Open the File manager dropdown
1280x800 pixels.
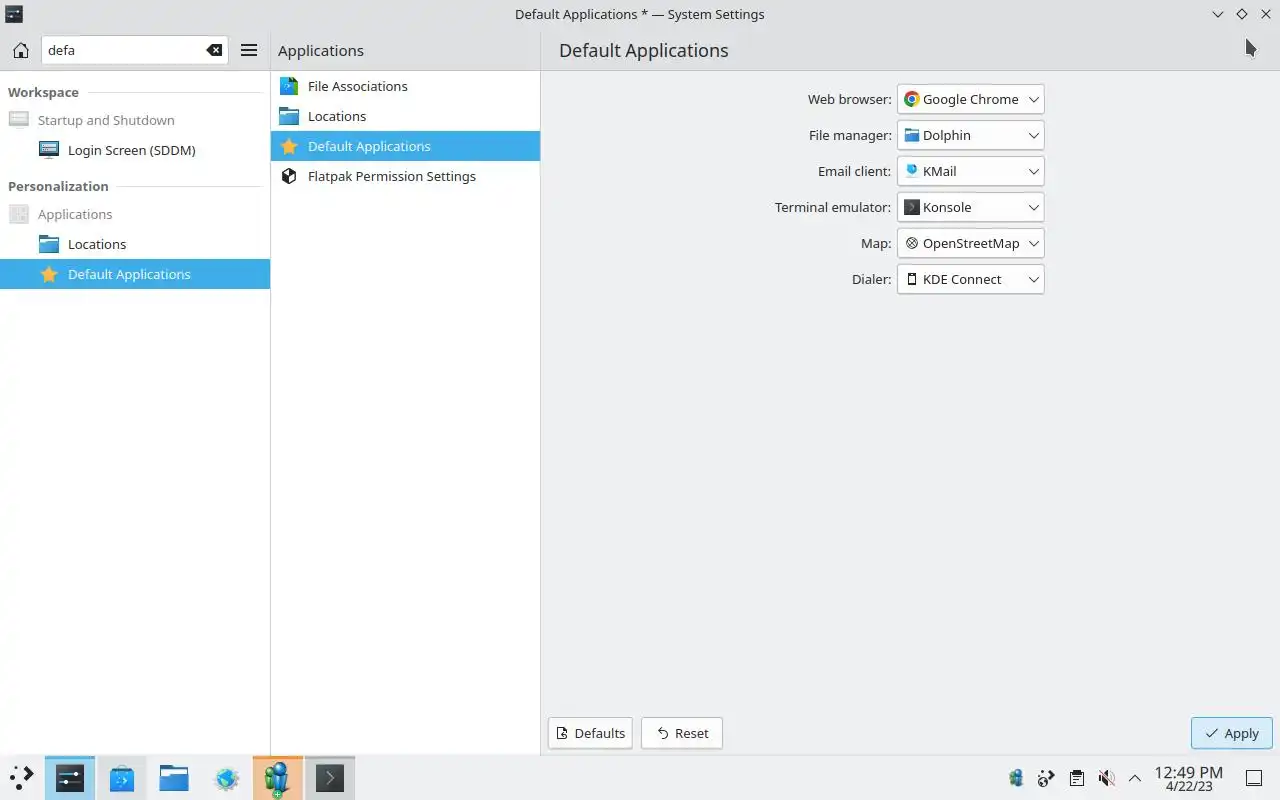click(x=970, y=135)
